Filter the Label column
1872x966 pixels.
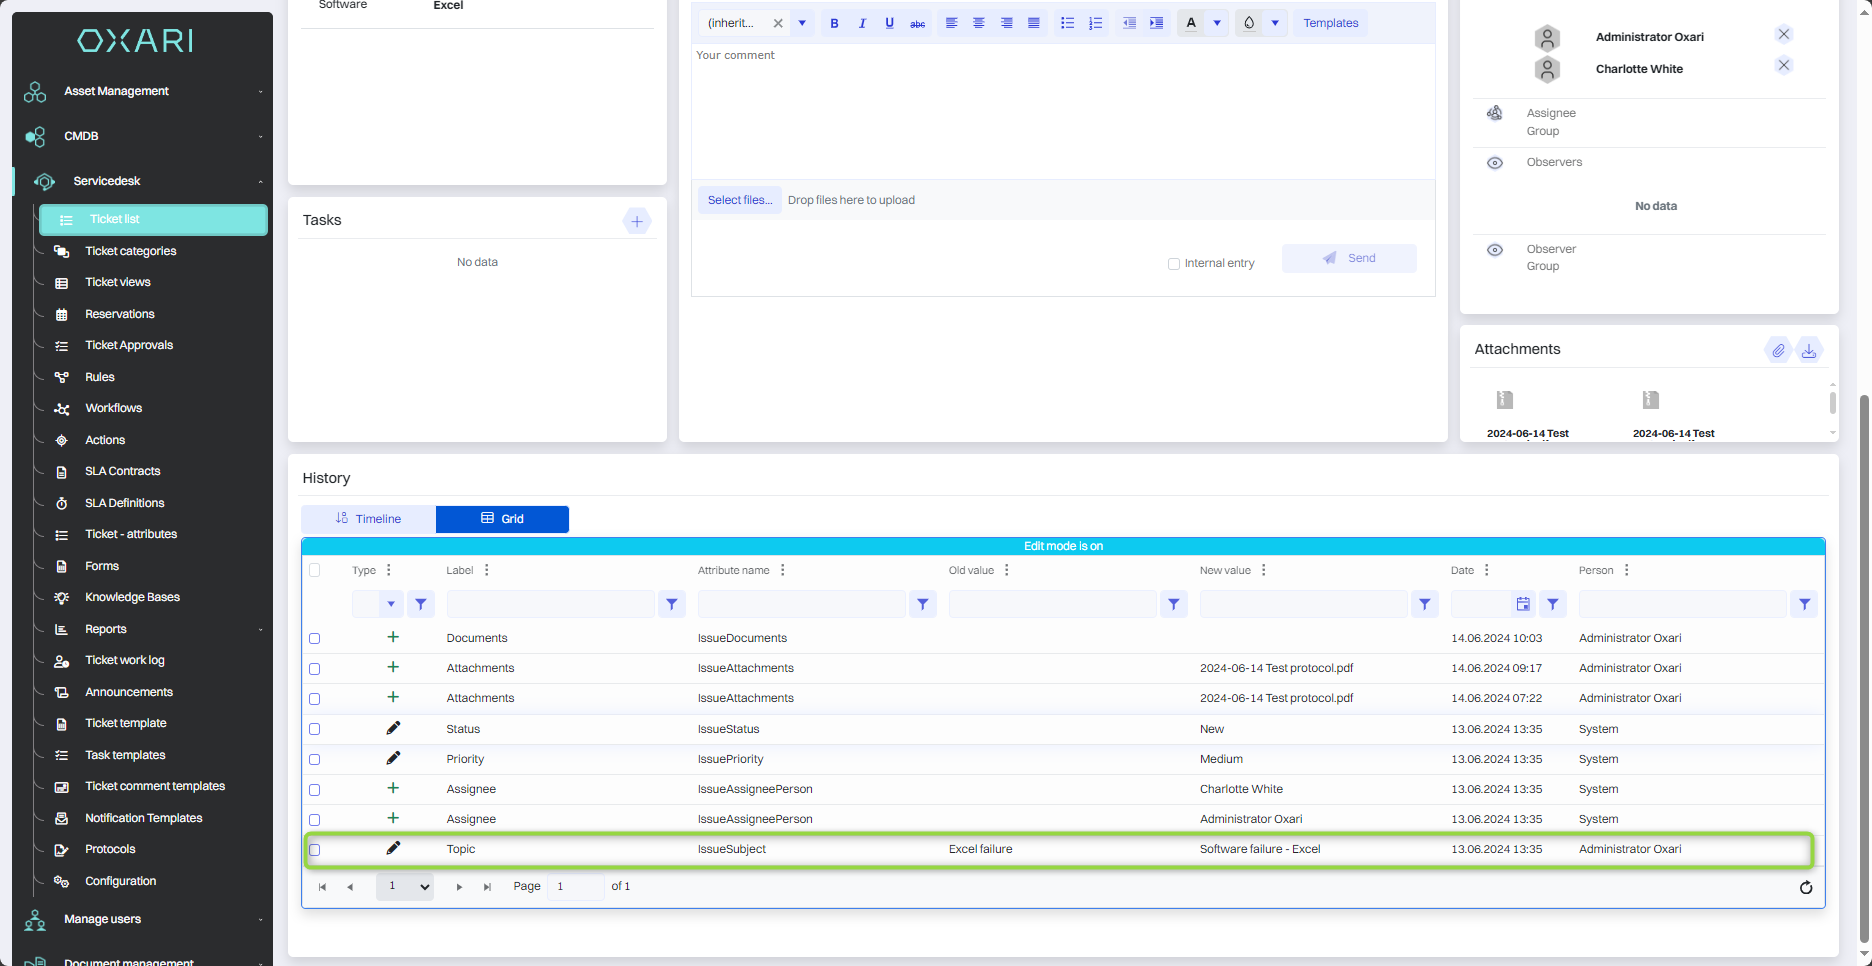click(672, 604)
